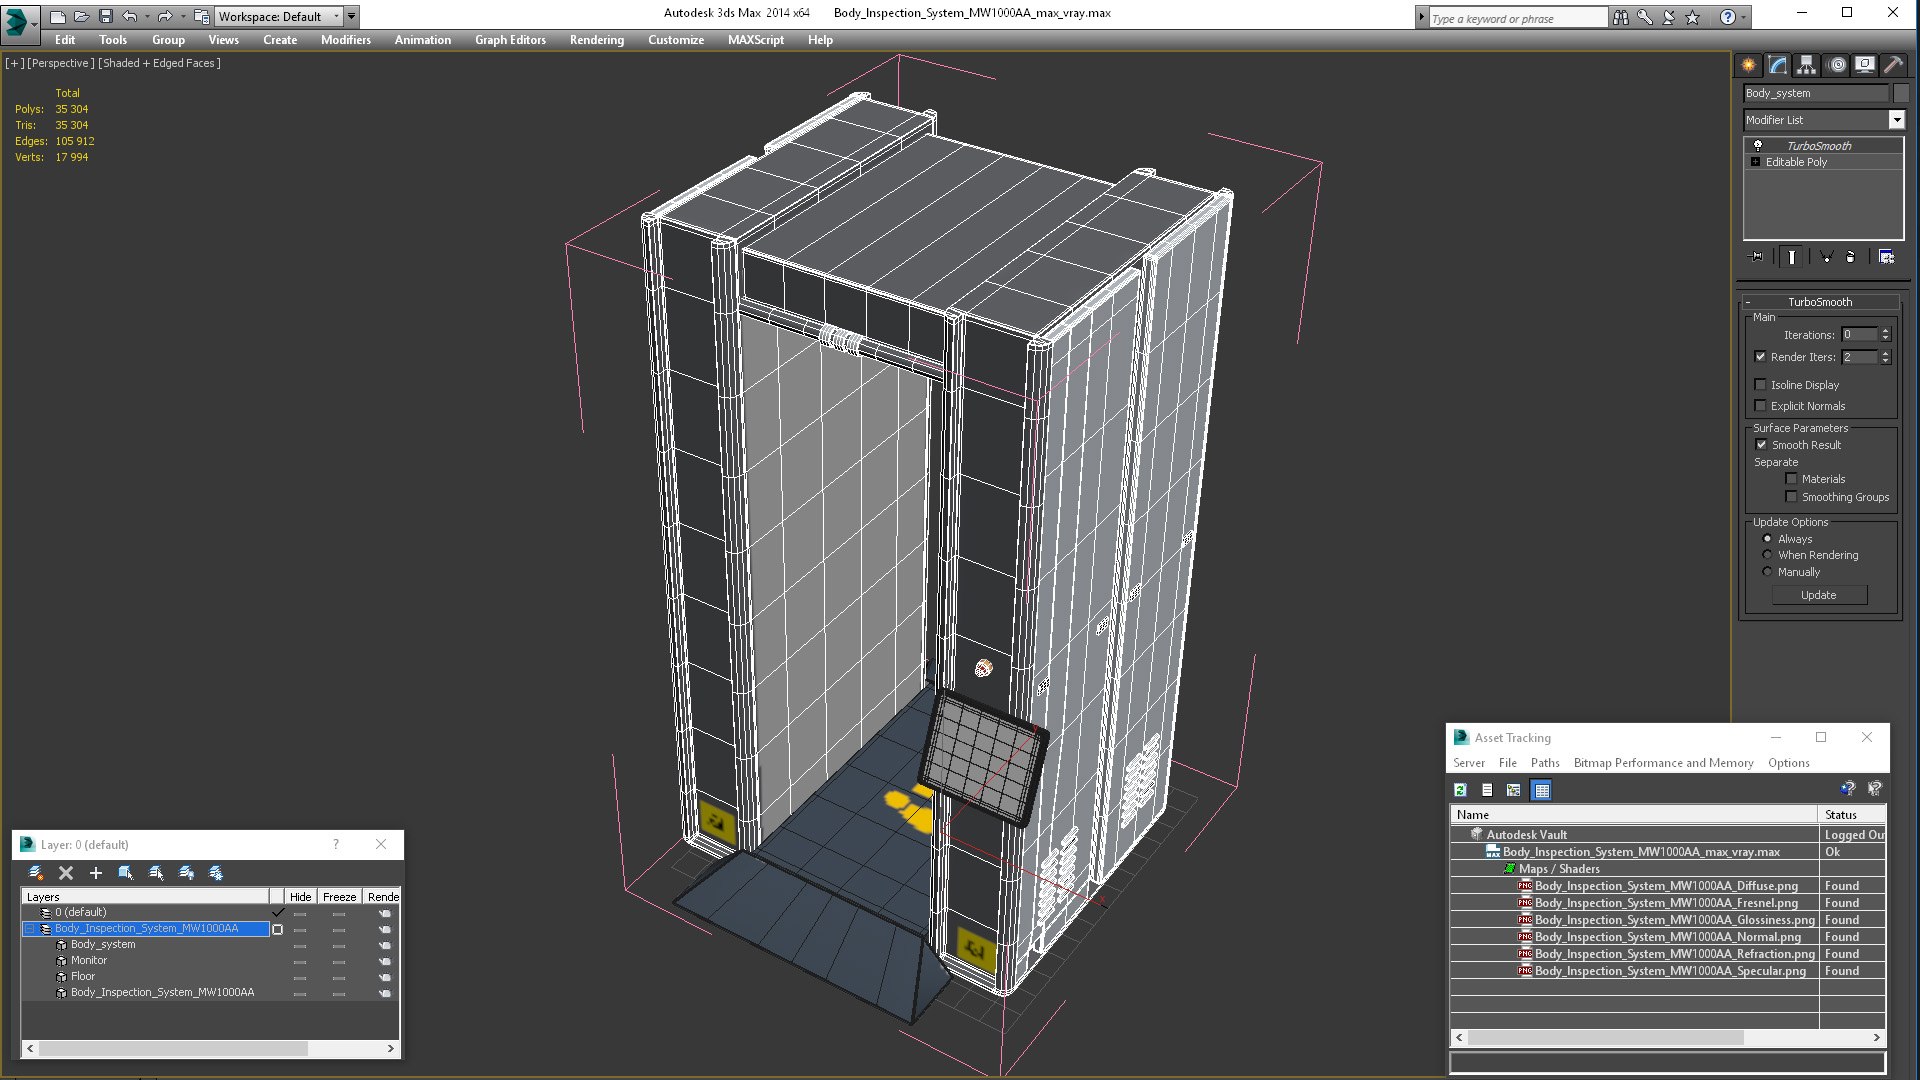The image size is (1920, 1080).
Task: Click Configure Modifier Sets icon
Action: [x=1886, y=257]
